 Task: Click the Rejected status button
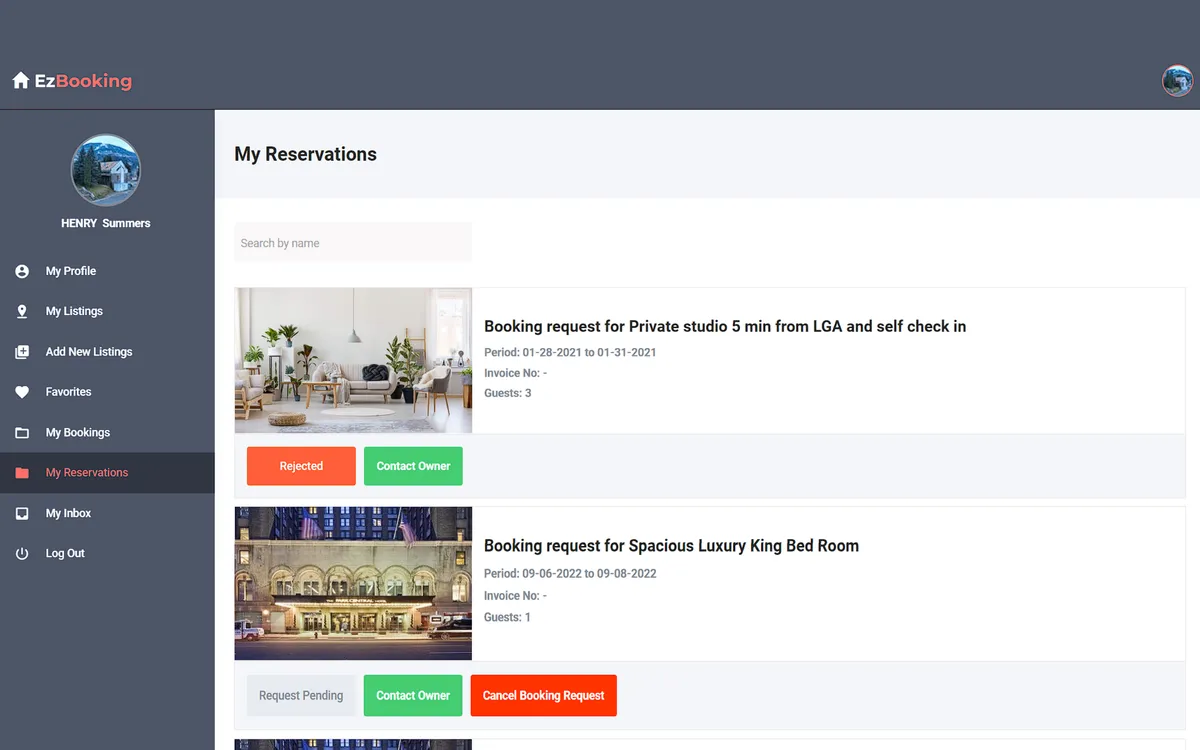(301, 466)
